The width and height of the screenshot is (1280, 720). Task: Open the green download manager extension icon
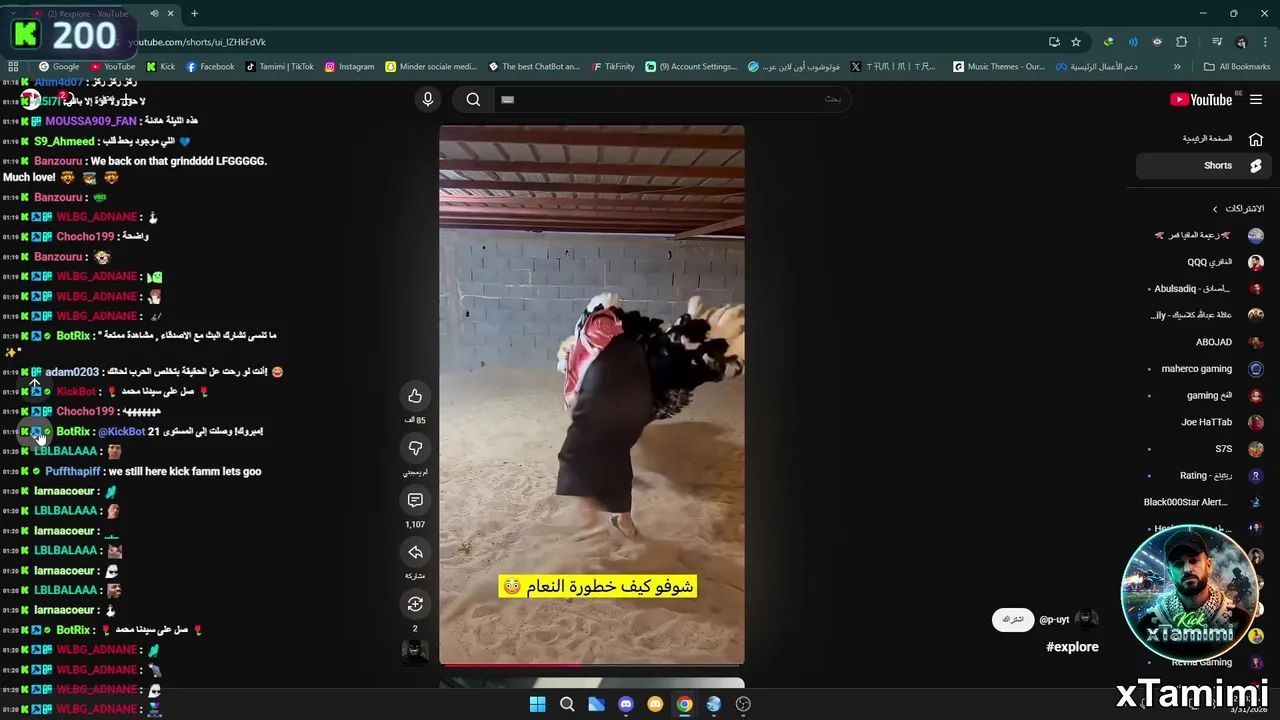point(1108,42)
